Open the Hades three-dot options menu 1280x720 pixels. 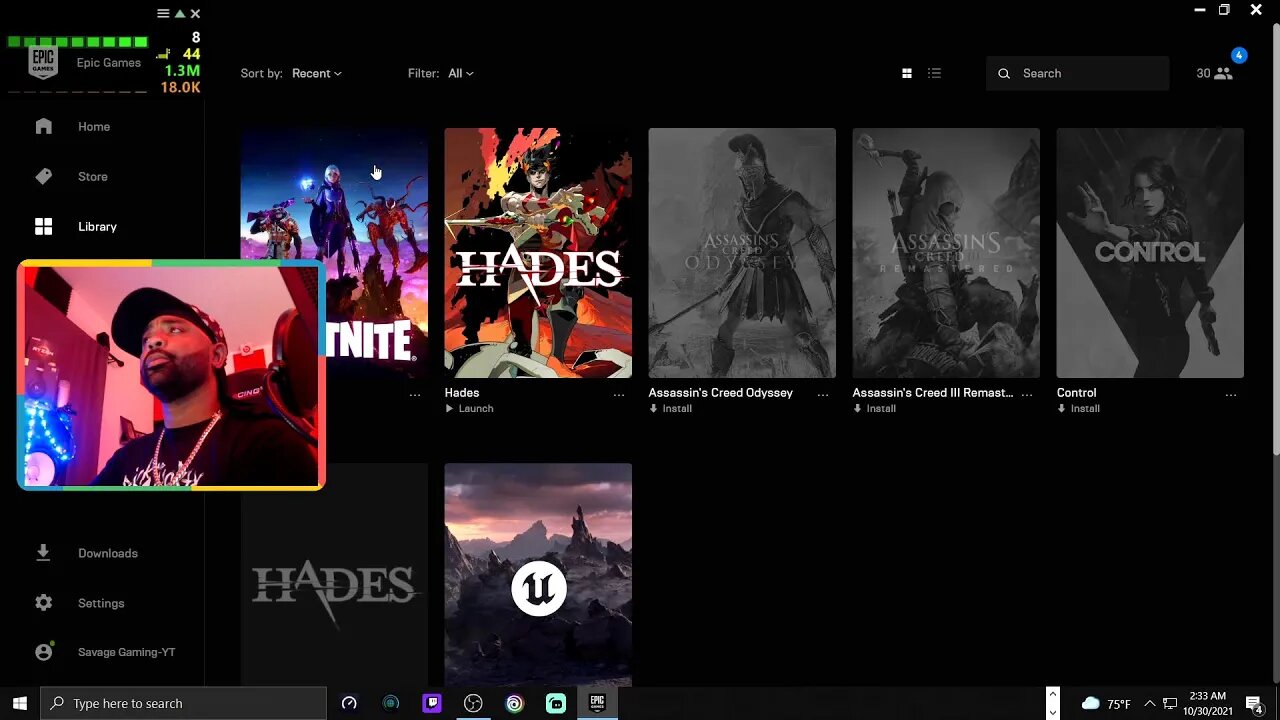[619, 395]
